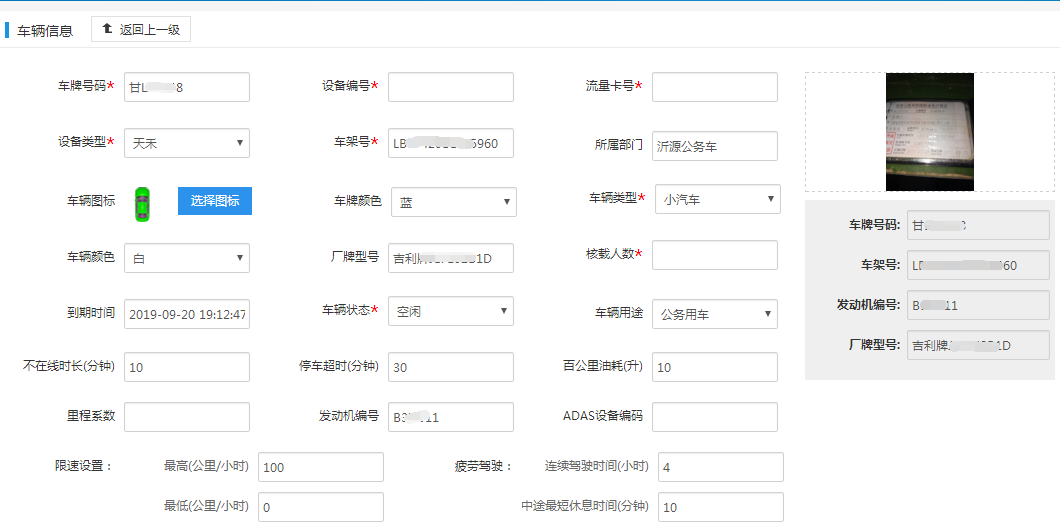The height and width of the screenshot is (529, 1060).
Task: Click the green car vehicle icon
Action: pos(143,202)
